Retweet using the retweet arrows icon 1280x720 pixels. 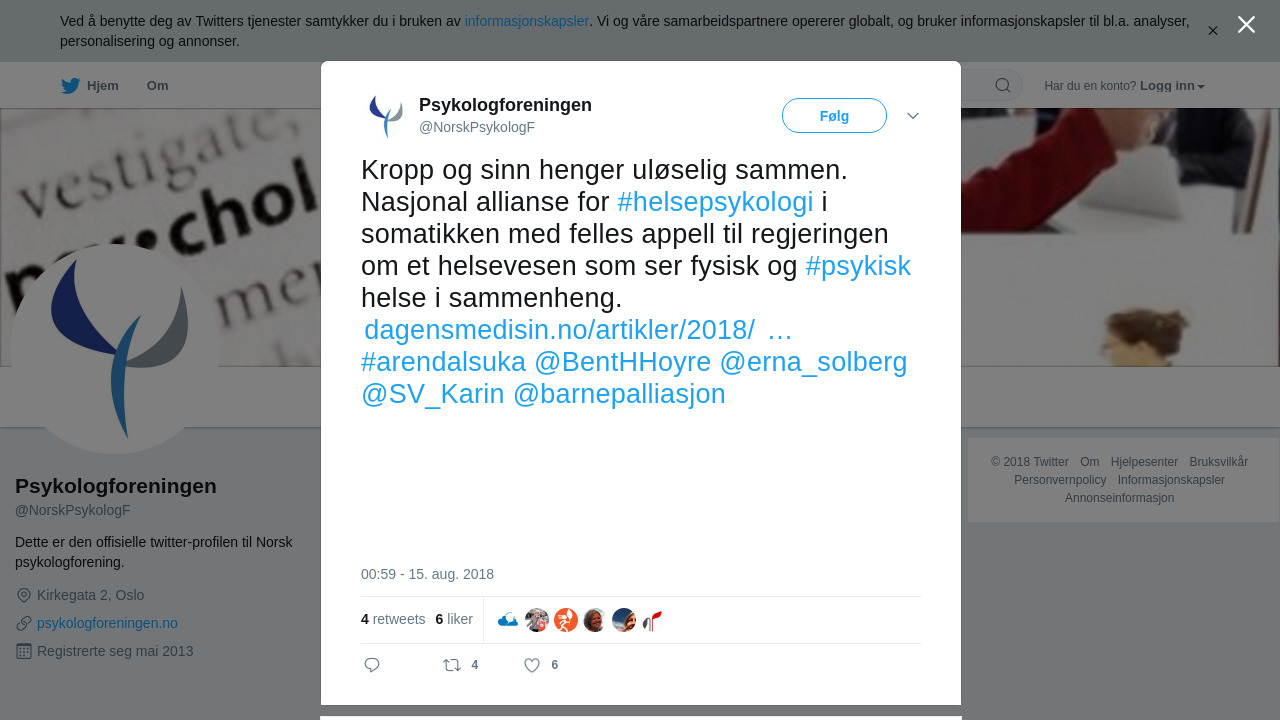point(452,665)
